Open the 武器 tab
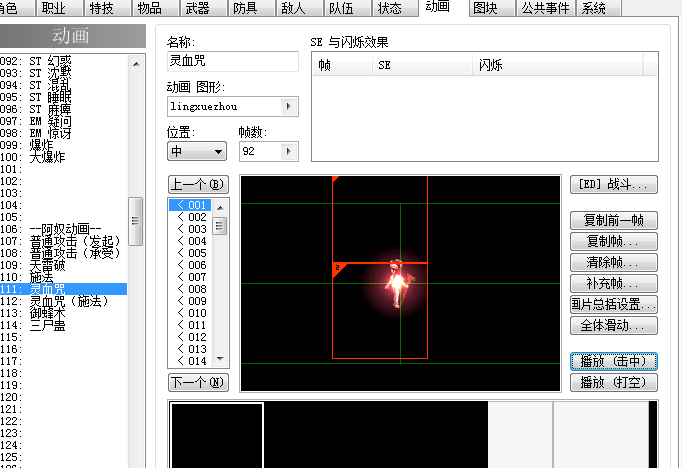This screenshot has height=468, width=682. point(202,8)
